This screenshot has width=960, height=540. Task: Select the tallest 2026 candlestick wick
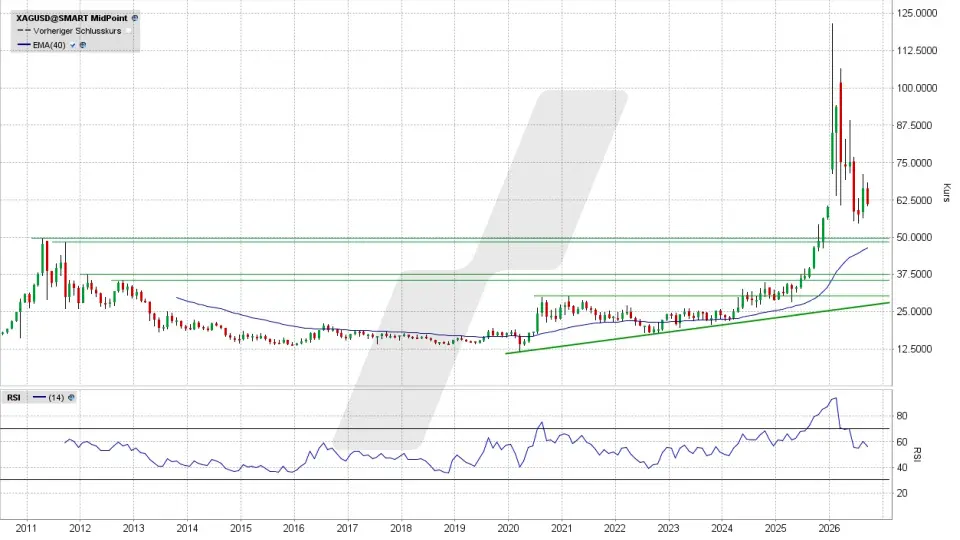click(832, 98)
